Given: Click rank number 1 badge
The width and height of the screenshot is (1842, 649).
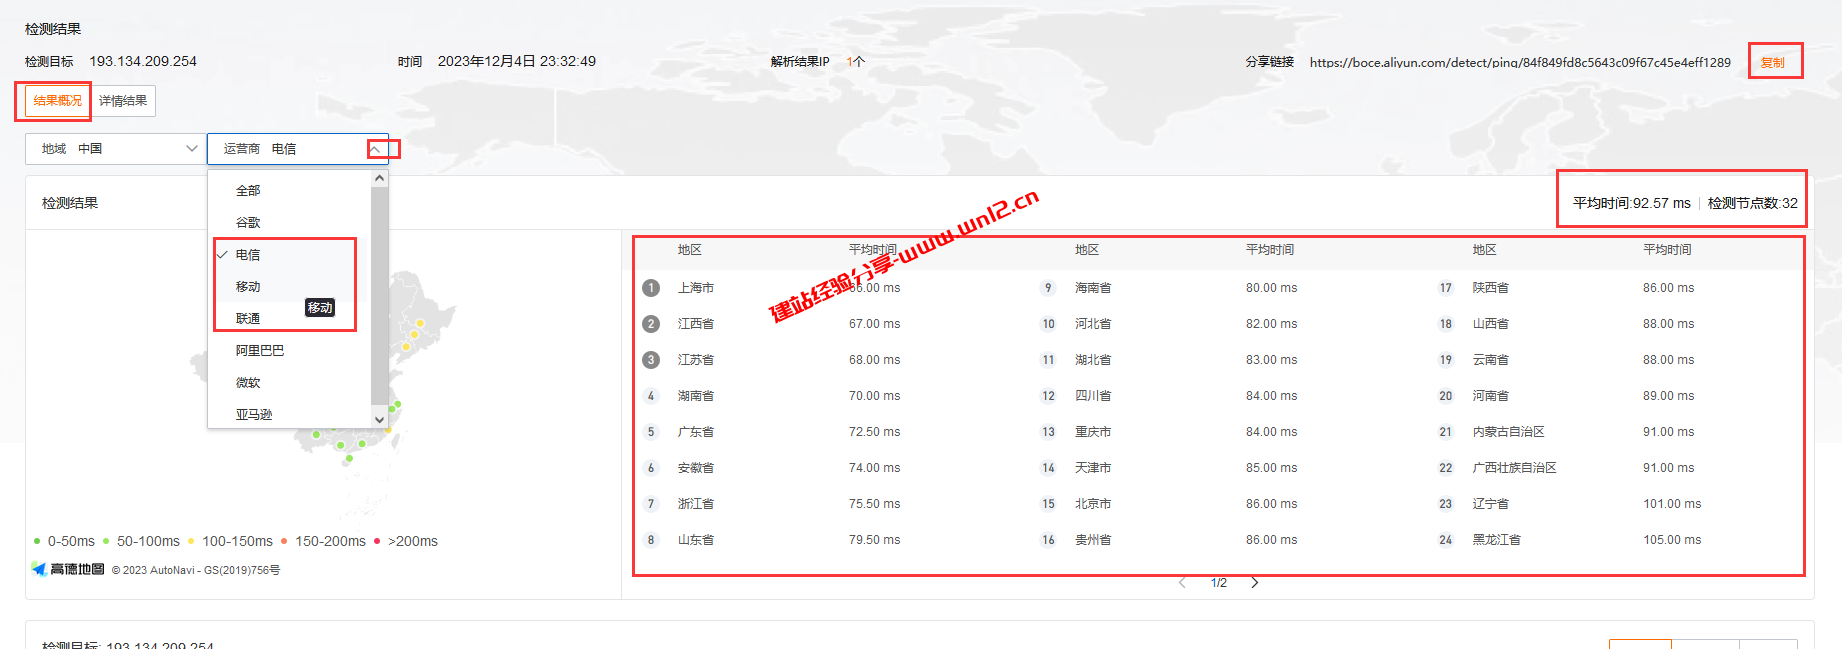Looking at the screenshot, I should (651, 288).
